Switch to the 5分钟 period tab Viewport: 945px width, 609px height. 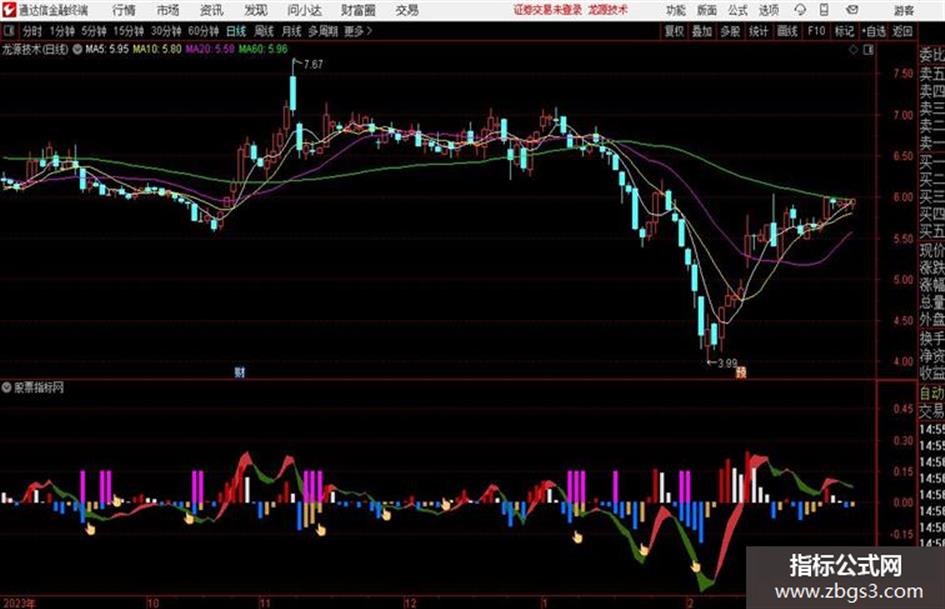click(x=93, y=31)
